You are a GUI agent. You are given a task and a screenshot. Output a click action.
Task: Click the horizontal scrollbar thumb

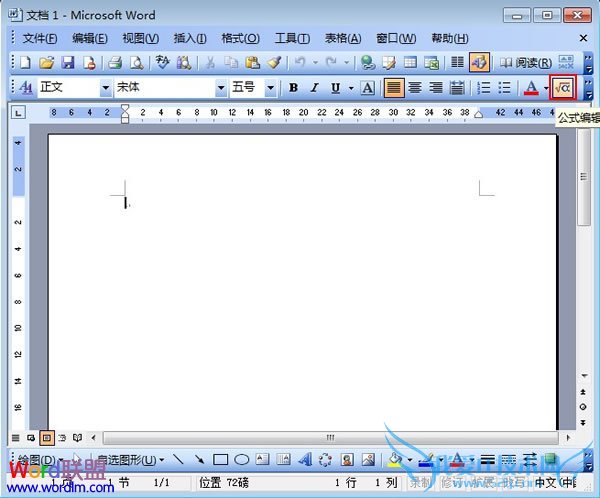click(x=331, y=438)
